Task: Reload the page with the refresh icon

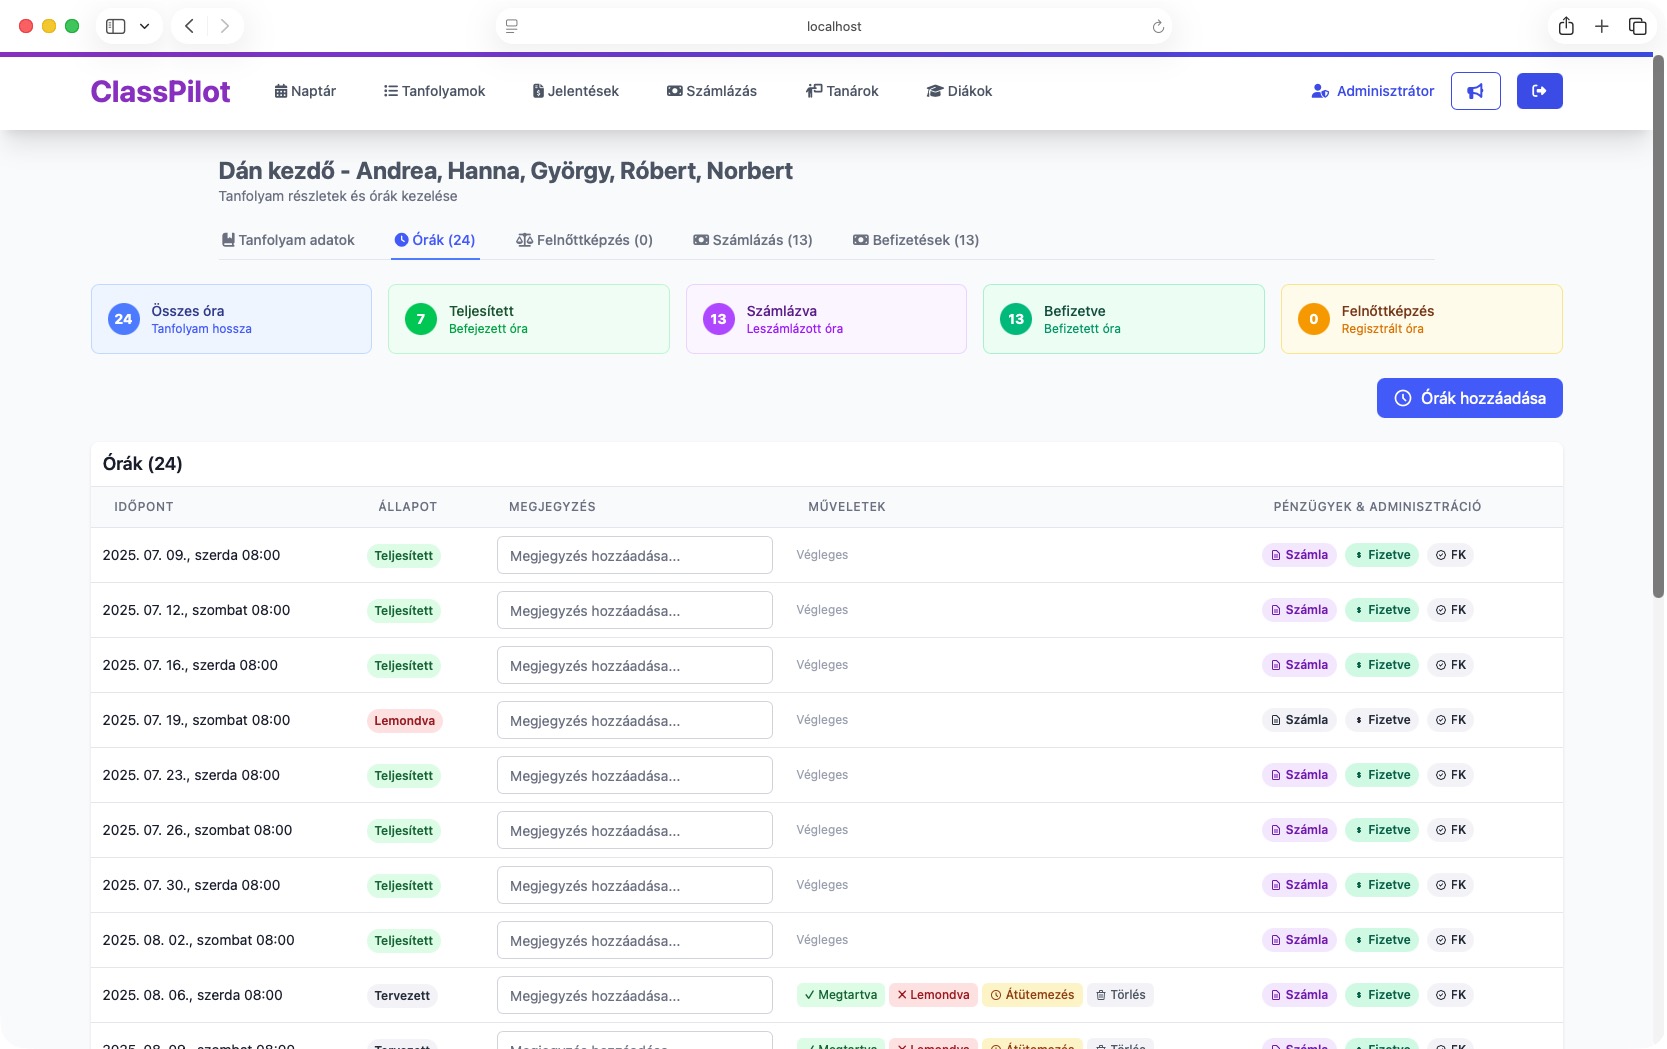Action: click(x=1158, y=27)
